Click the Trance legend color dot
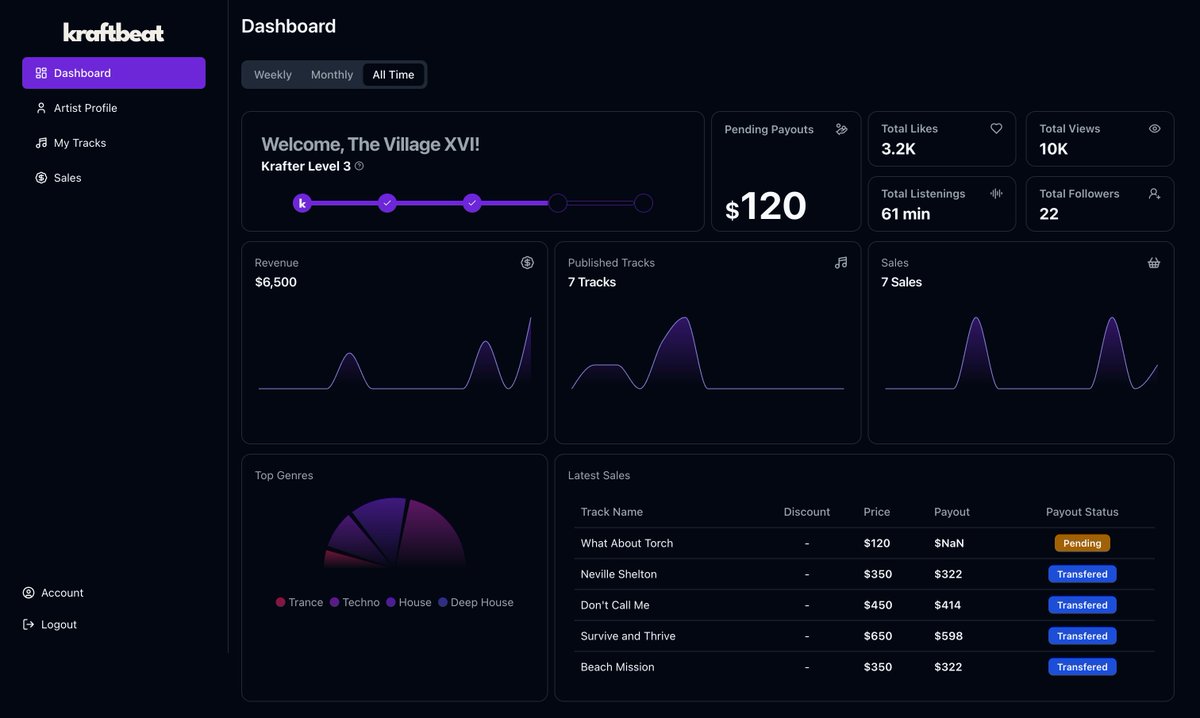Image resolution: width=1200 pixels, height=718 pixels. (x=280, y=602)
